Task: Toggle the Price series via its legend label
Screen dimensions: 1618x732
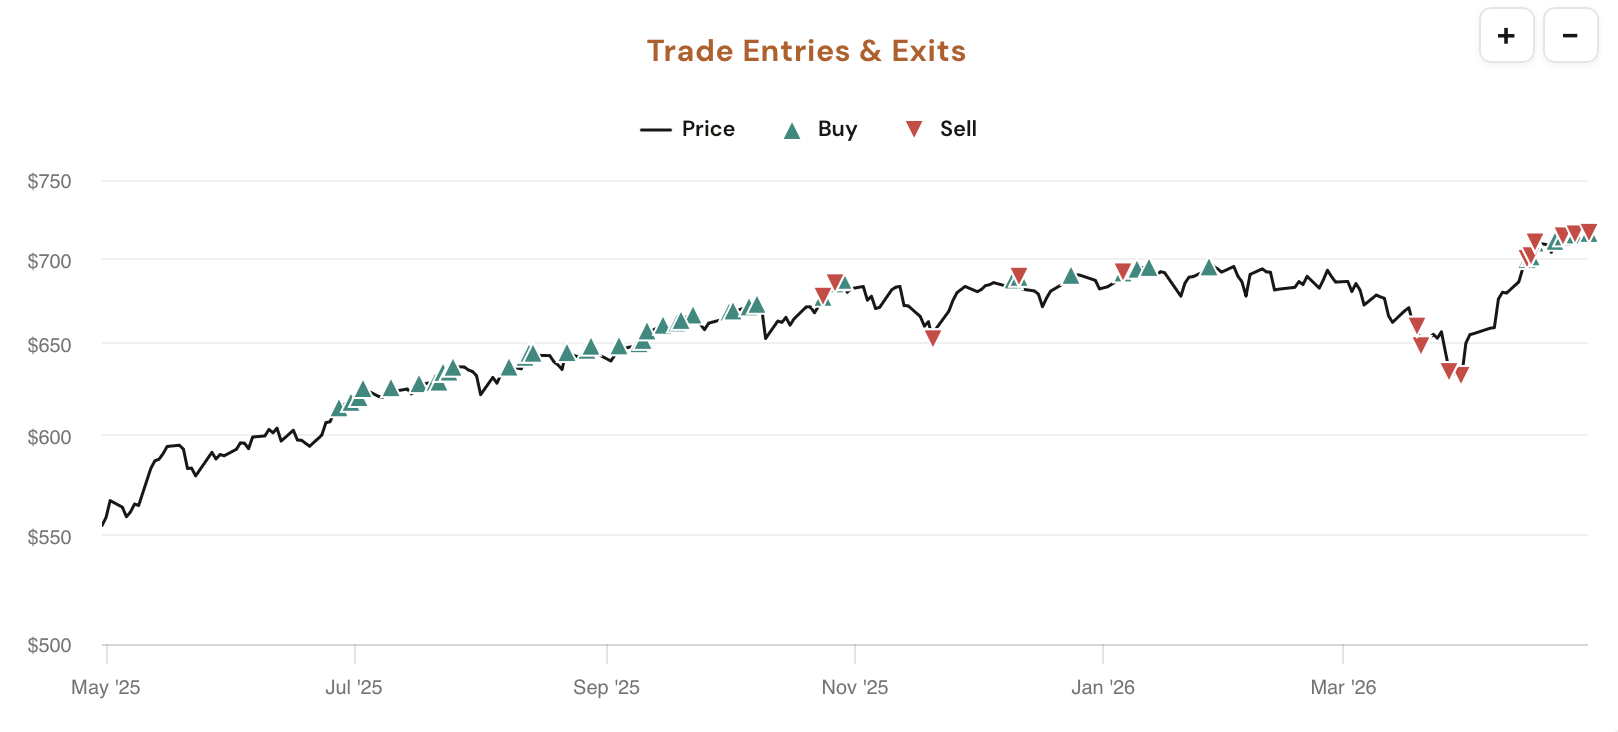Action: tap(707, 128)
